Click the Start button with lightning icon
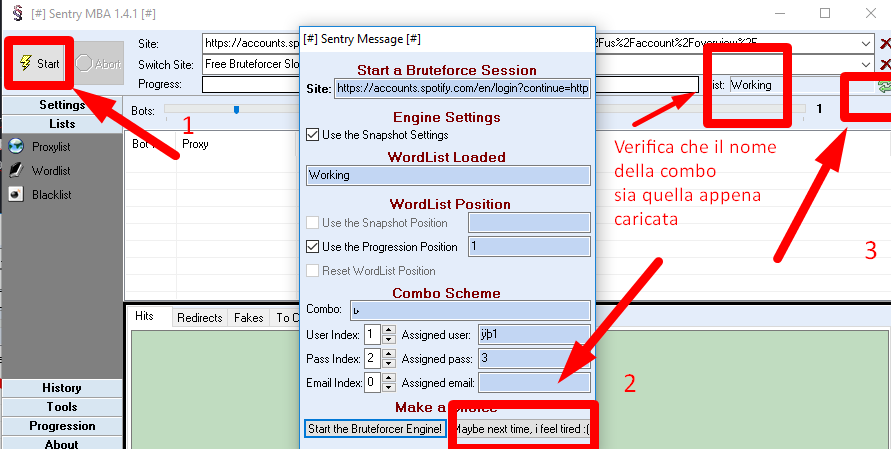Screen dimensions: 891x449 point(39,63)
